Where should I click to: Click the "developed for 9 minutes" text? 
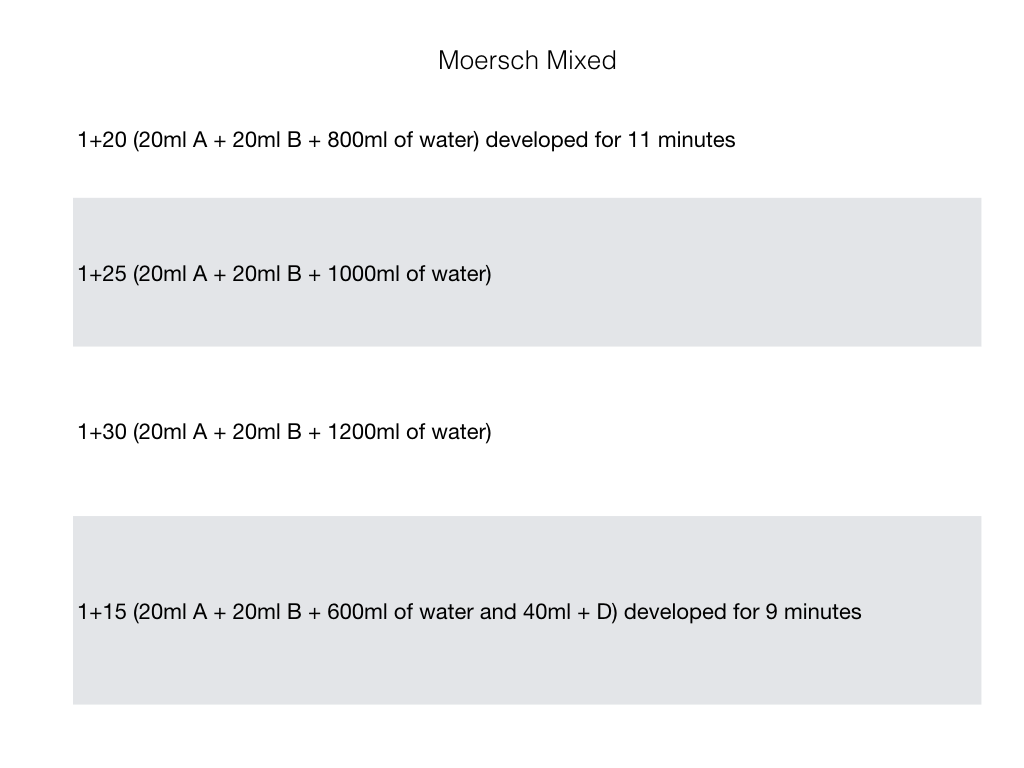pos(742,611)
